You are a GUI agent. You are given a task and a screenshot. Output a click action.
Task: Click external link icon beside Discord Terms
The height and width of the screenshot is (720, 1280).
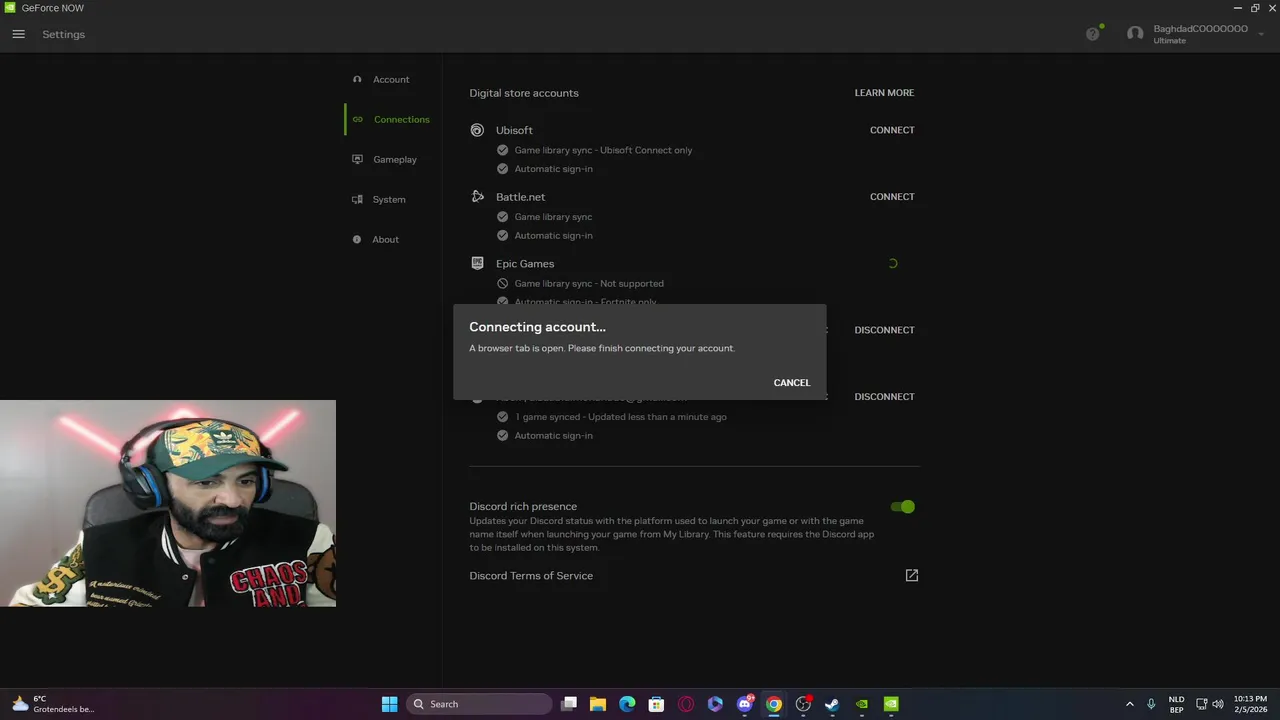(911, 576)
